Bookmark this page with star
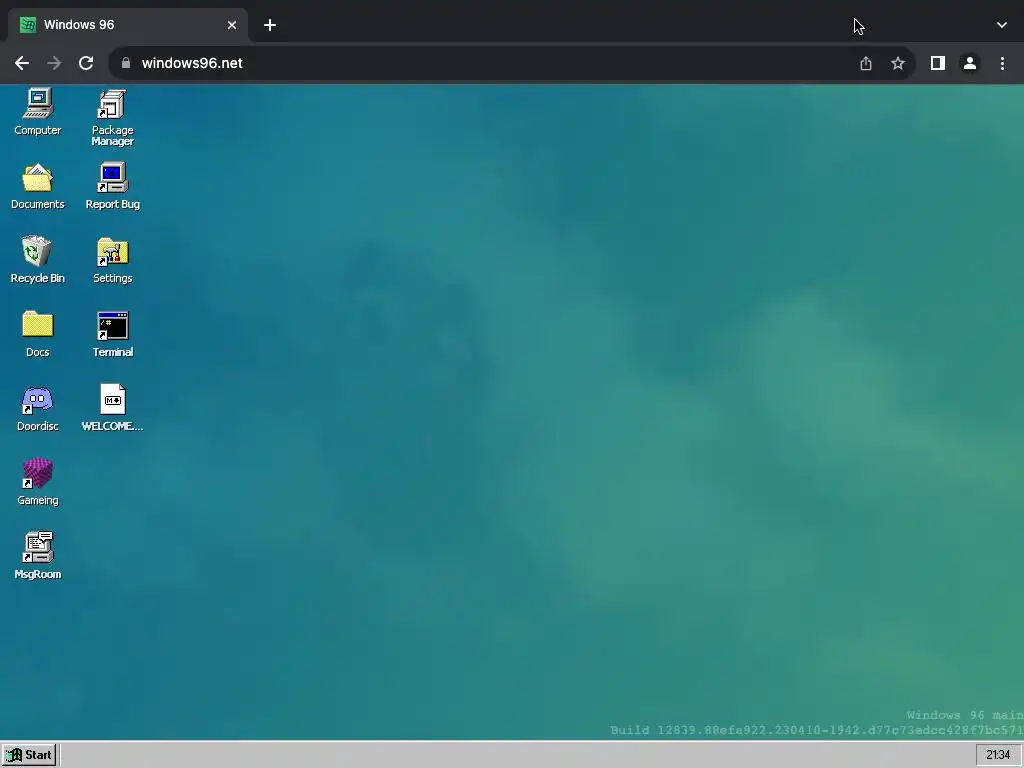Screen dimensions: 1024x768 point(898,63)
